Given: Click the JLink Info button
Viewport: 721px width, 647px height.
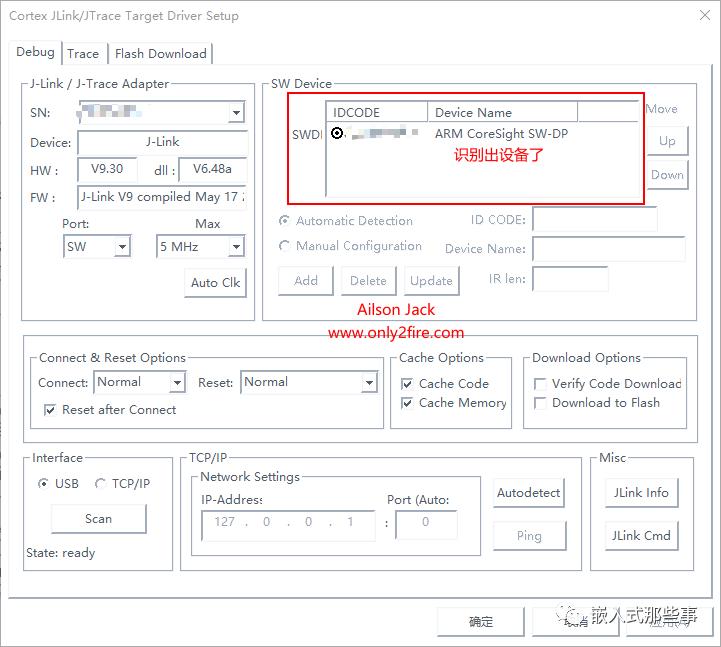Looking at the screenshot, I should [641, 493].
